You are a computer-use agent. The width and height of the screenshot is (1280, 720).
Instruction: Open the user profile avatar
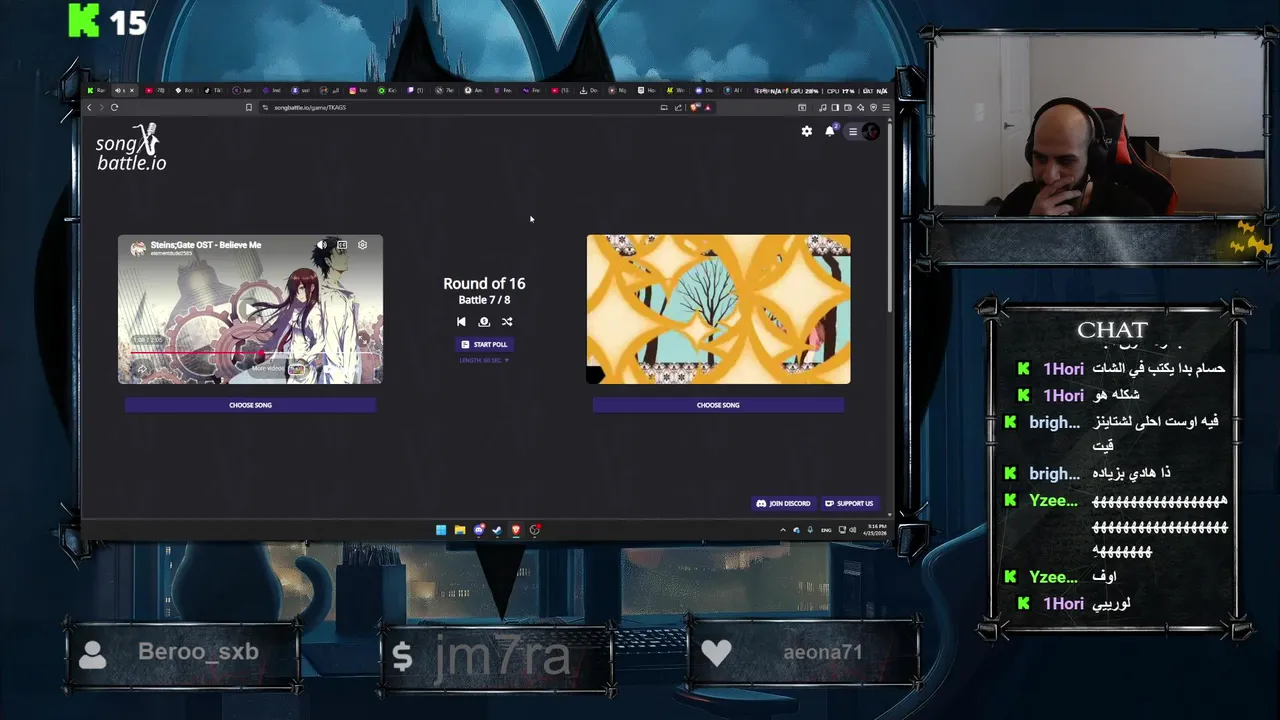(x=871, y=131)
